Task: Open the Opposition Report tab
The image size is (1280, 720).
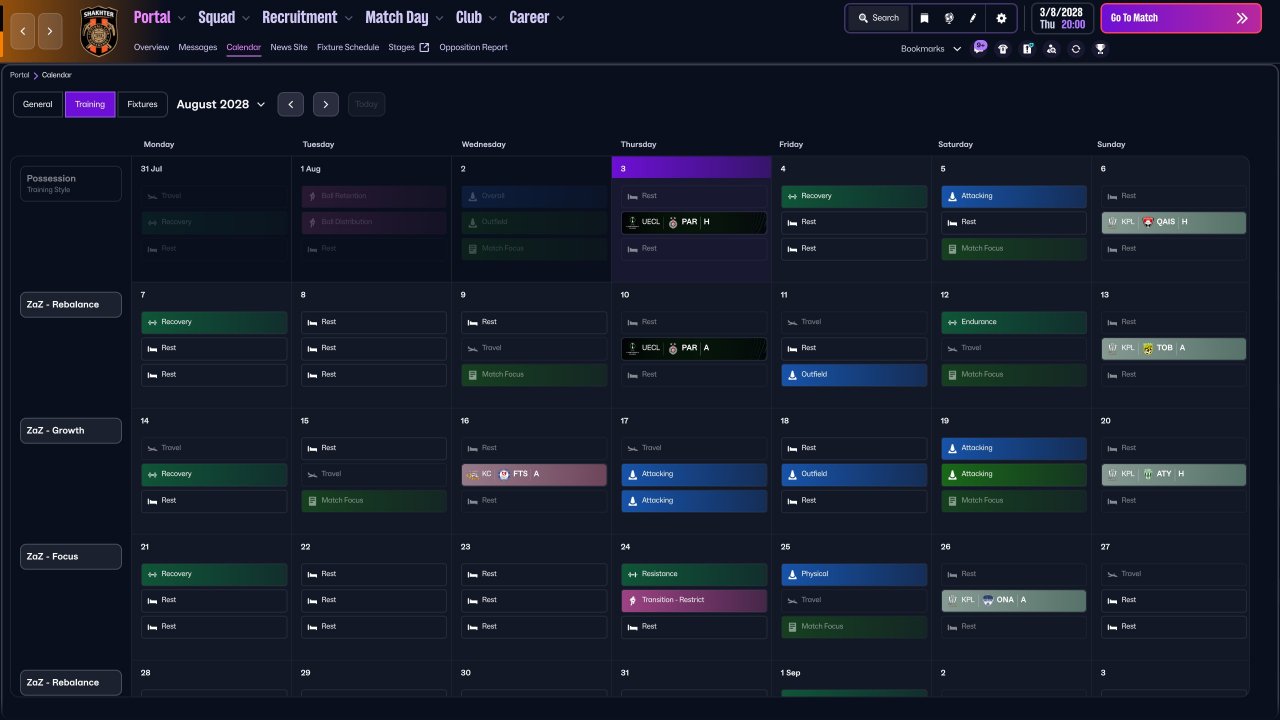Action: (x=473, y=47)
